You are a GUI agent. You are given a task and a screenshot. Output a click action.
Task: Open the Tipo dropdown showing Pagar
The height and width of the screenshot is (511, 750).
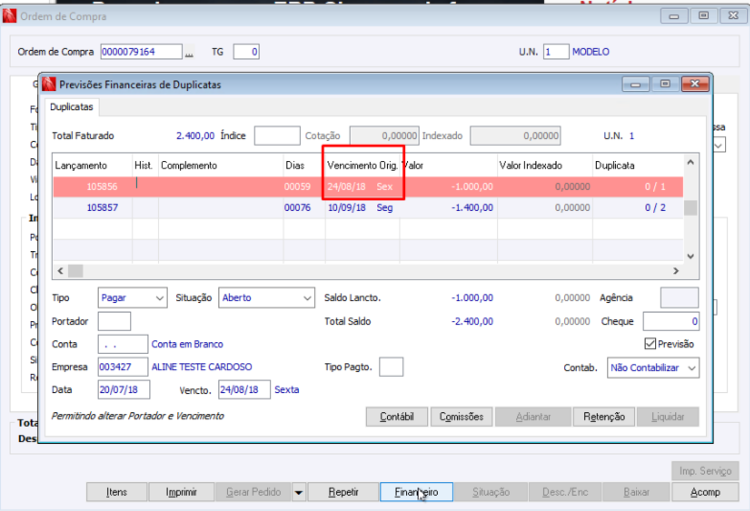pyautogui.click(x=132, y=298)
